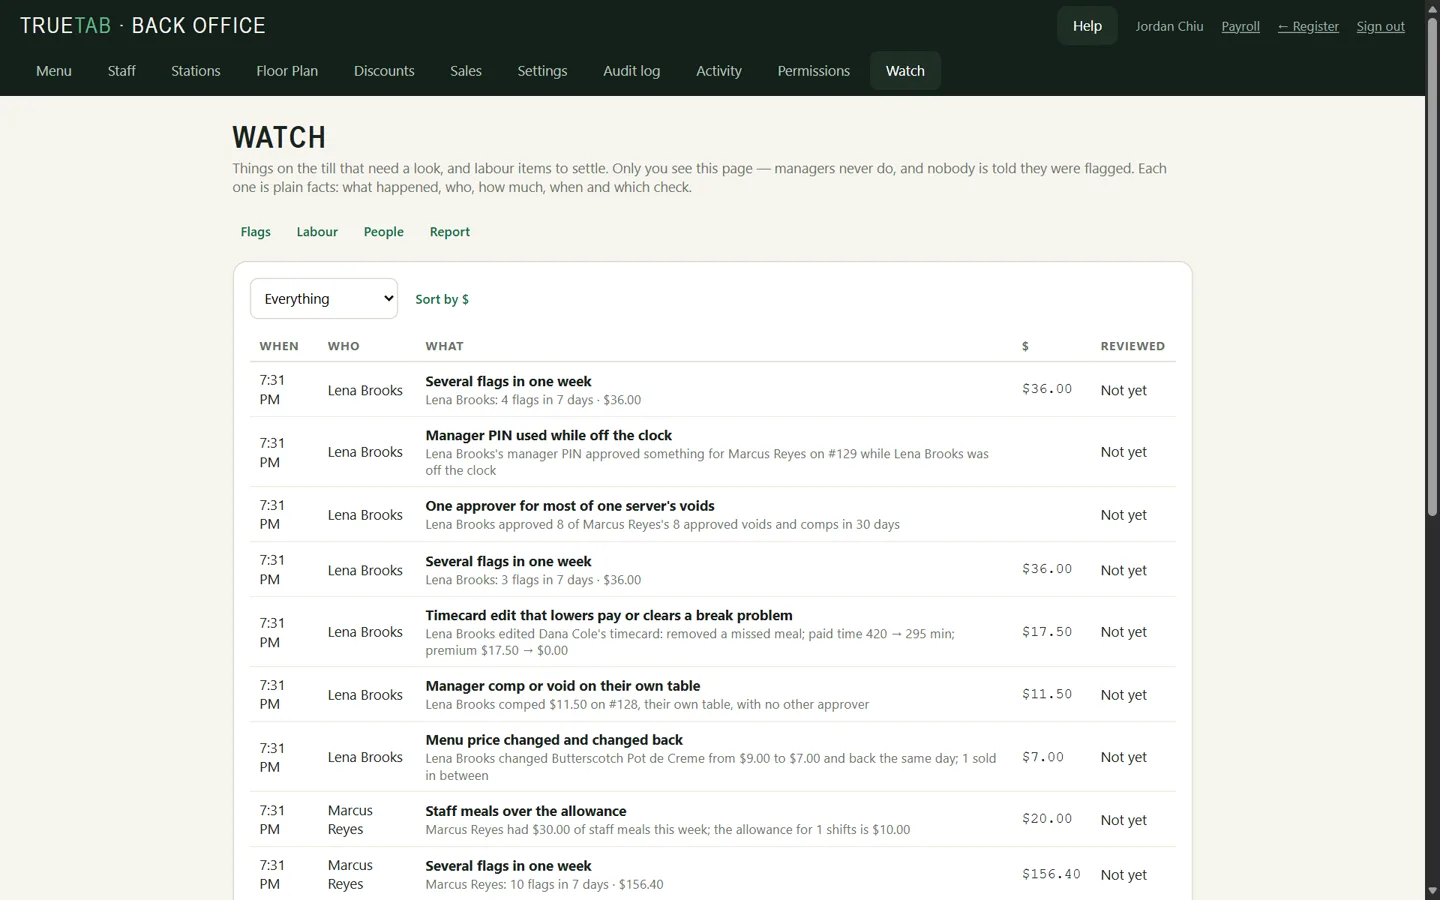1440x900 pixels.
Task: Click the Jordan Chiu user name
Action: point(1169,26)
